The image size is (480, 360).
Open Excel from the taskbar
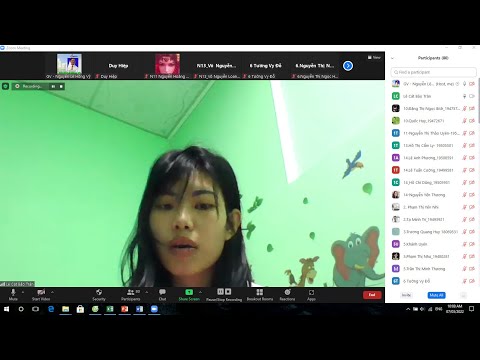110,309
